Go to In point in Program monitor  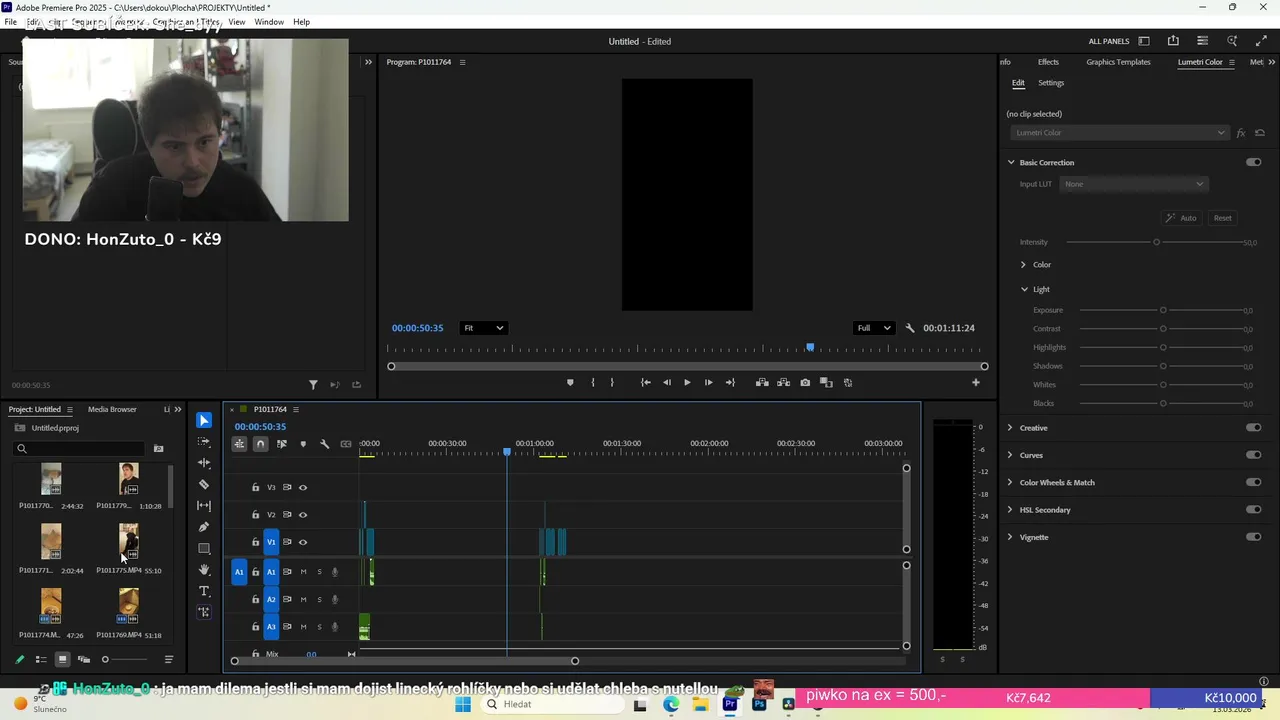pyautogui.click(x=645, y=383)
